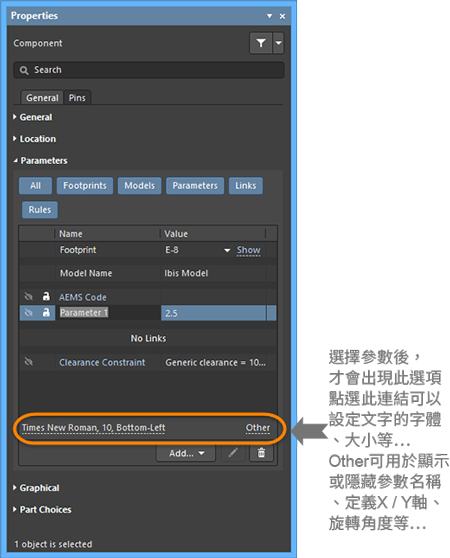The height and width of the screenshot is (558, 450).
Task: Open the Properties panel options arrow
Action: point(269,16)
